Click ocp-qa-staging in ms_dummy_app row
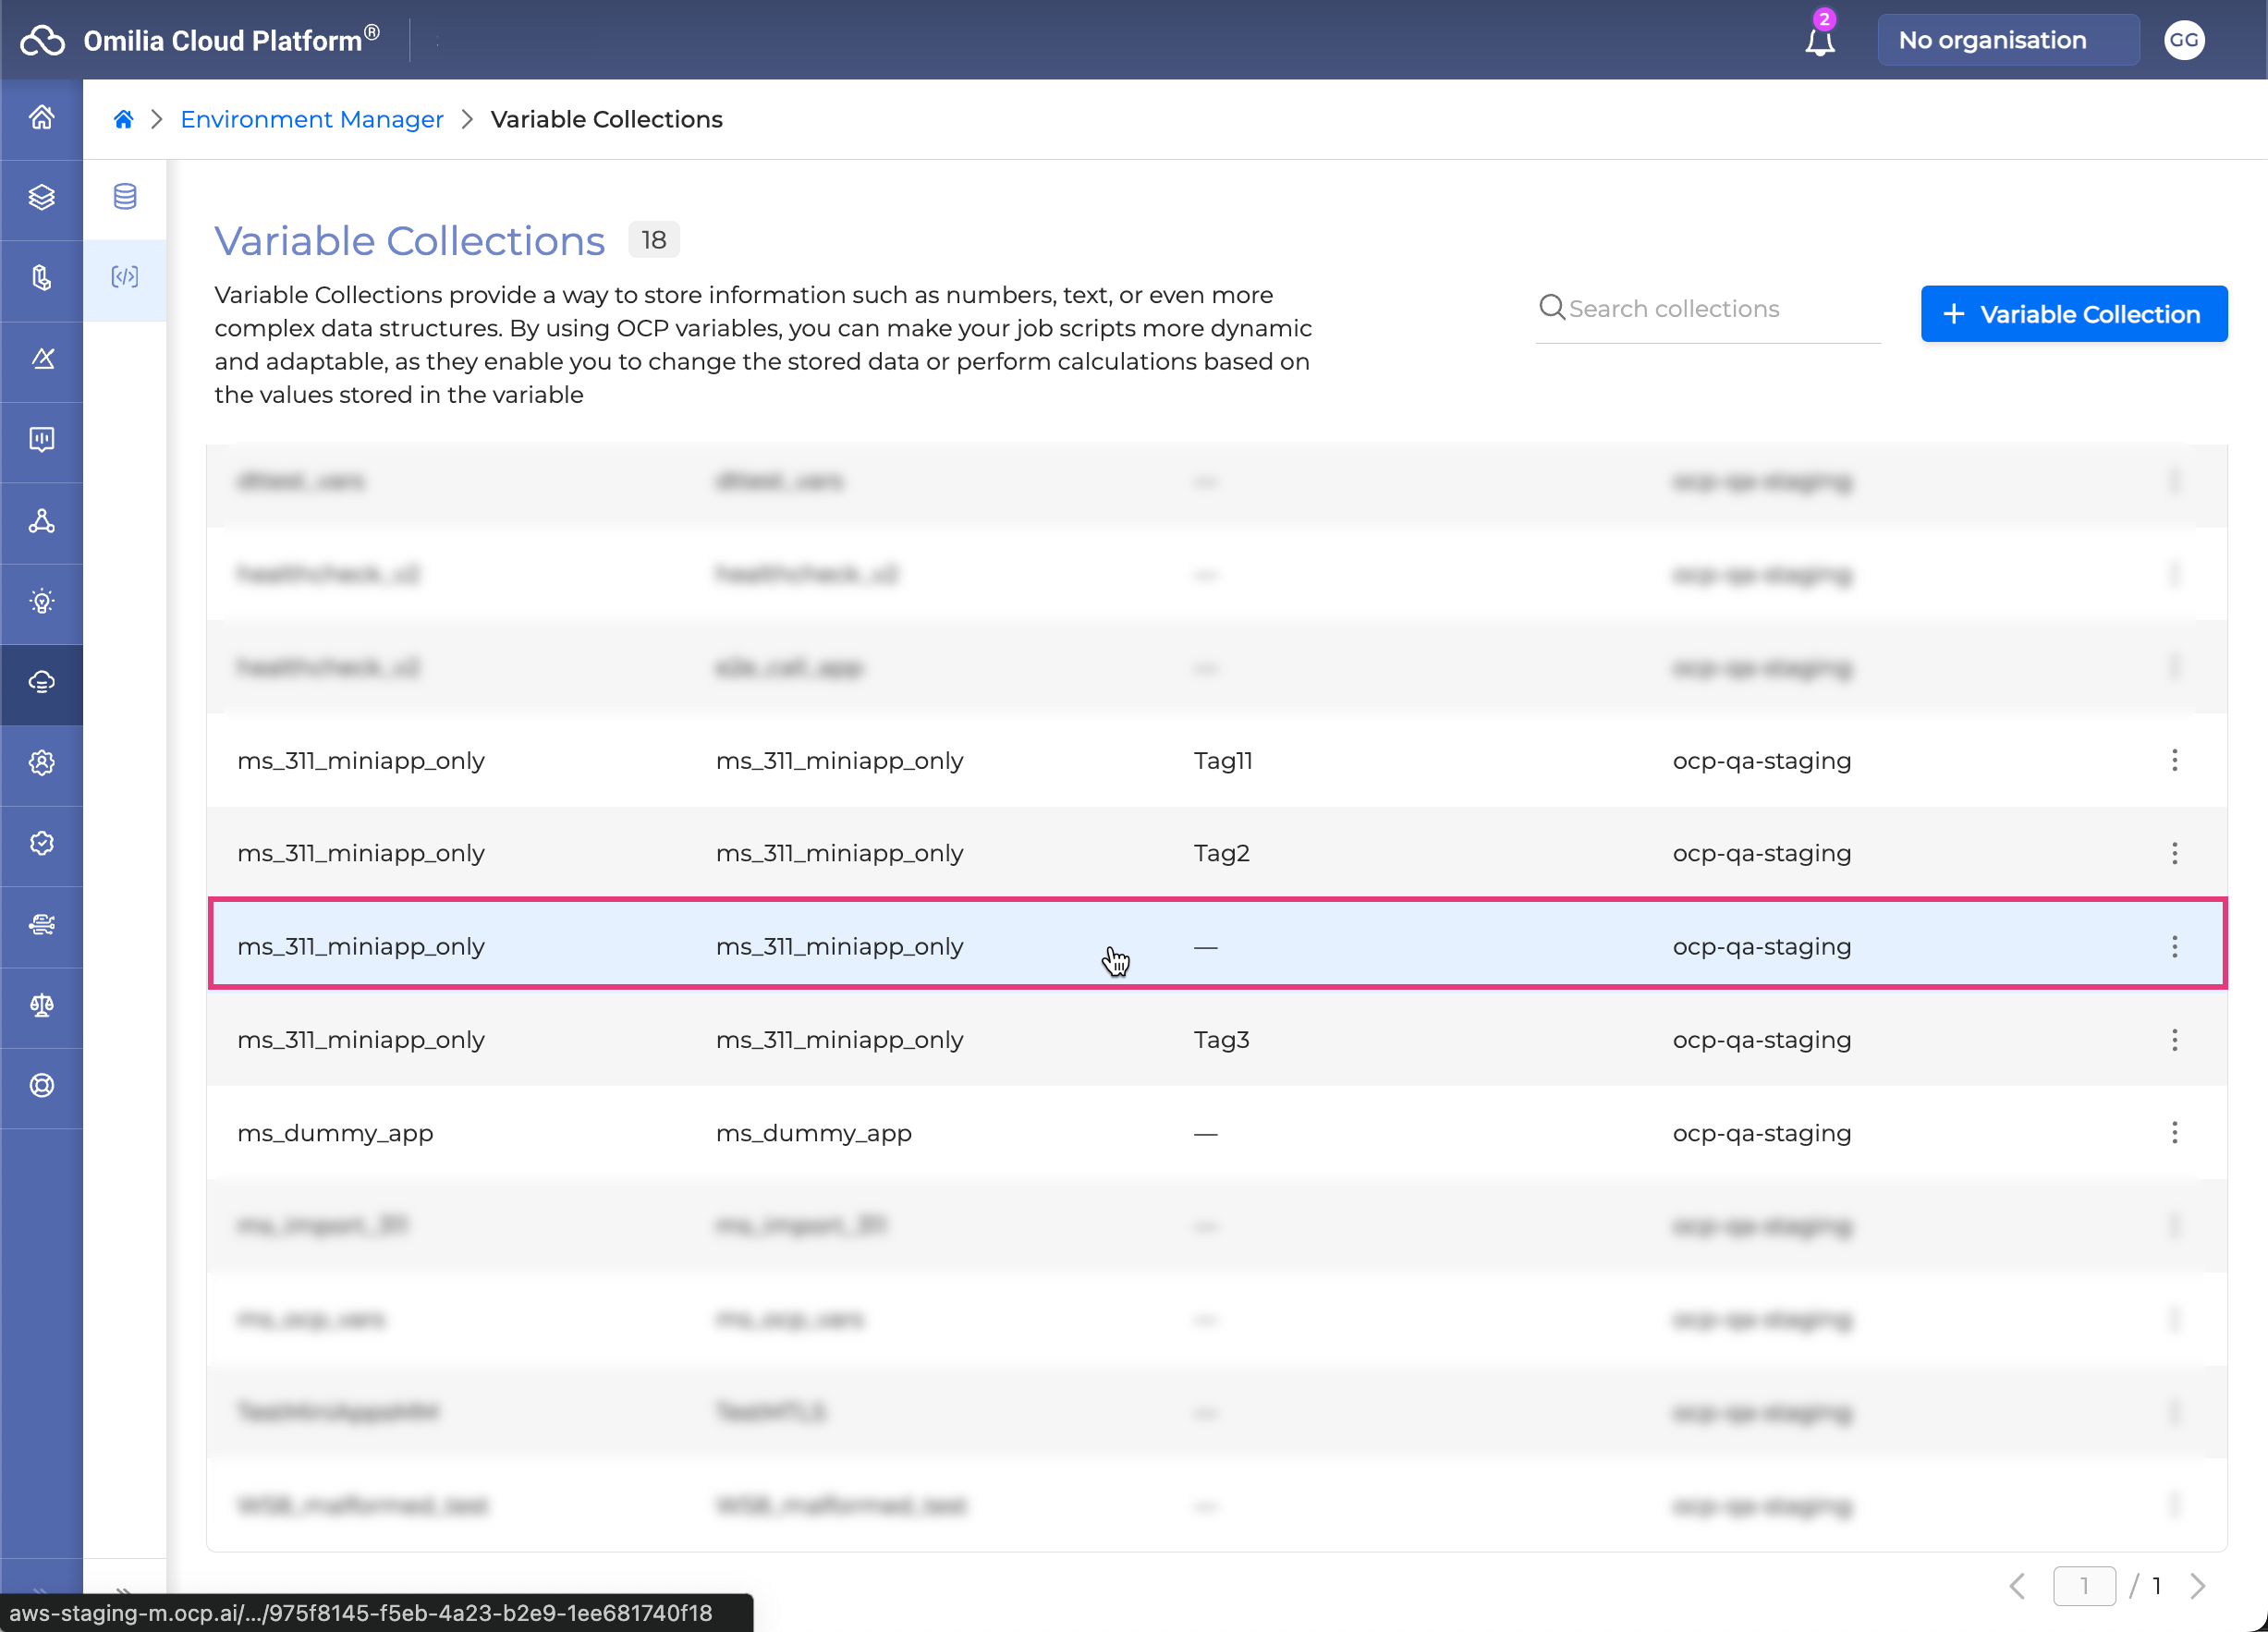This screenshot has width=2268, height=1632. point(1761,1133)
